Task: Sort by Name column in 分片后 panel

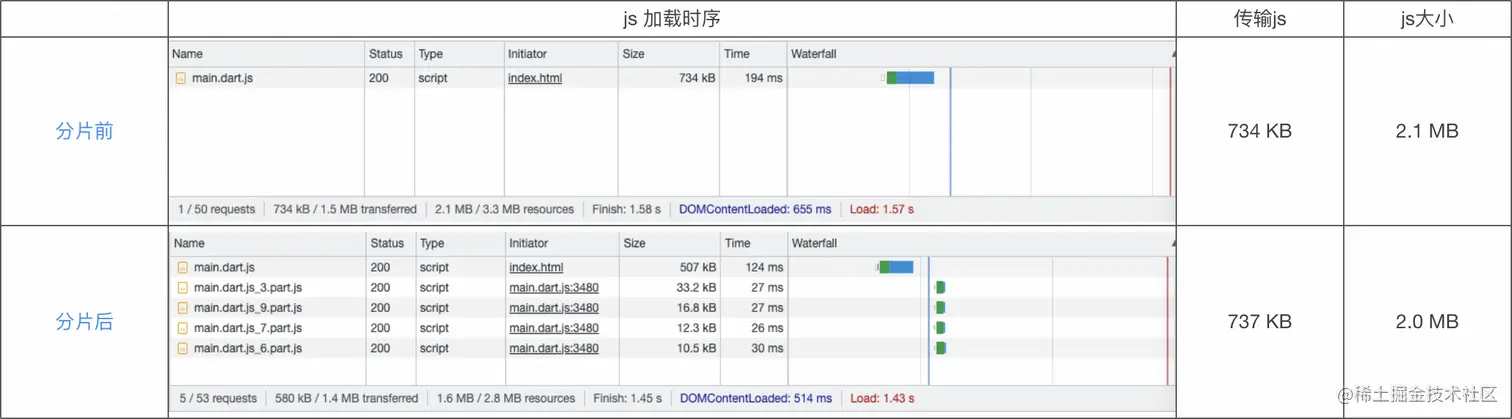Action: (x=189, y=243)
